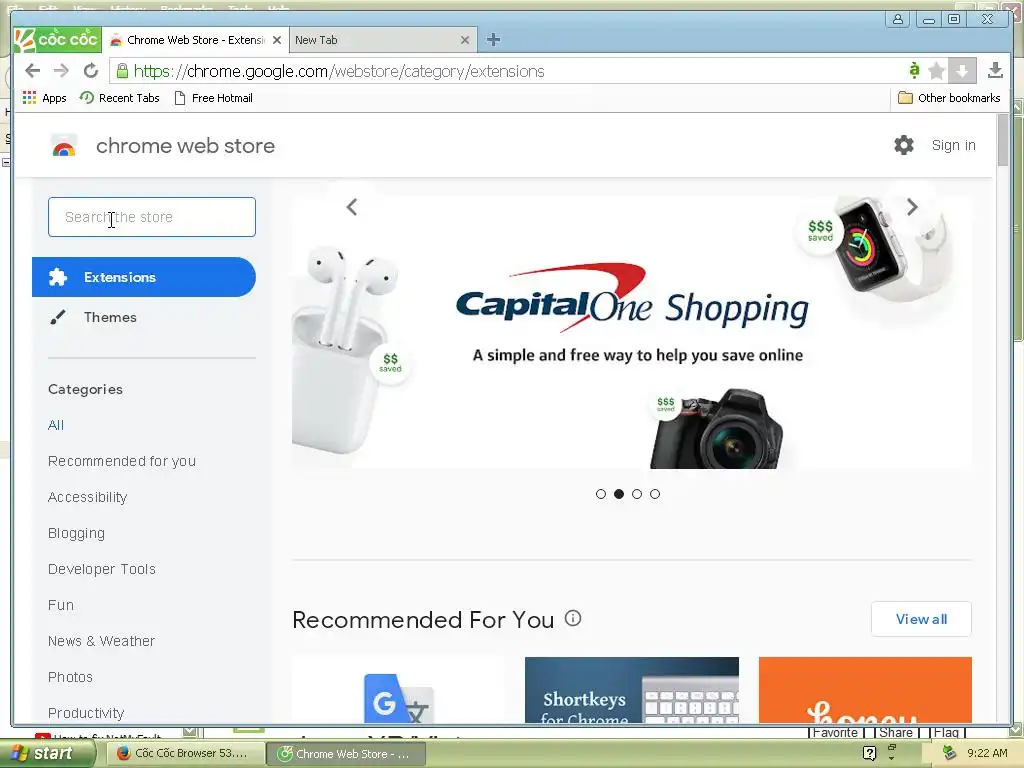Click View all recommended extensions
Screen dimensions: 1024x768
coord(921,619)
